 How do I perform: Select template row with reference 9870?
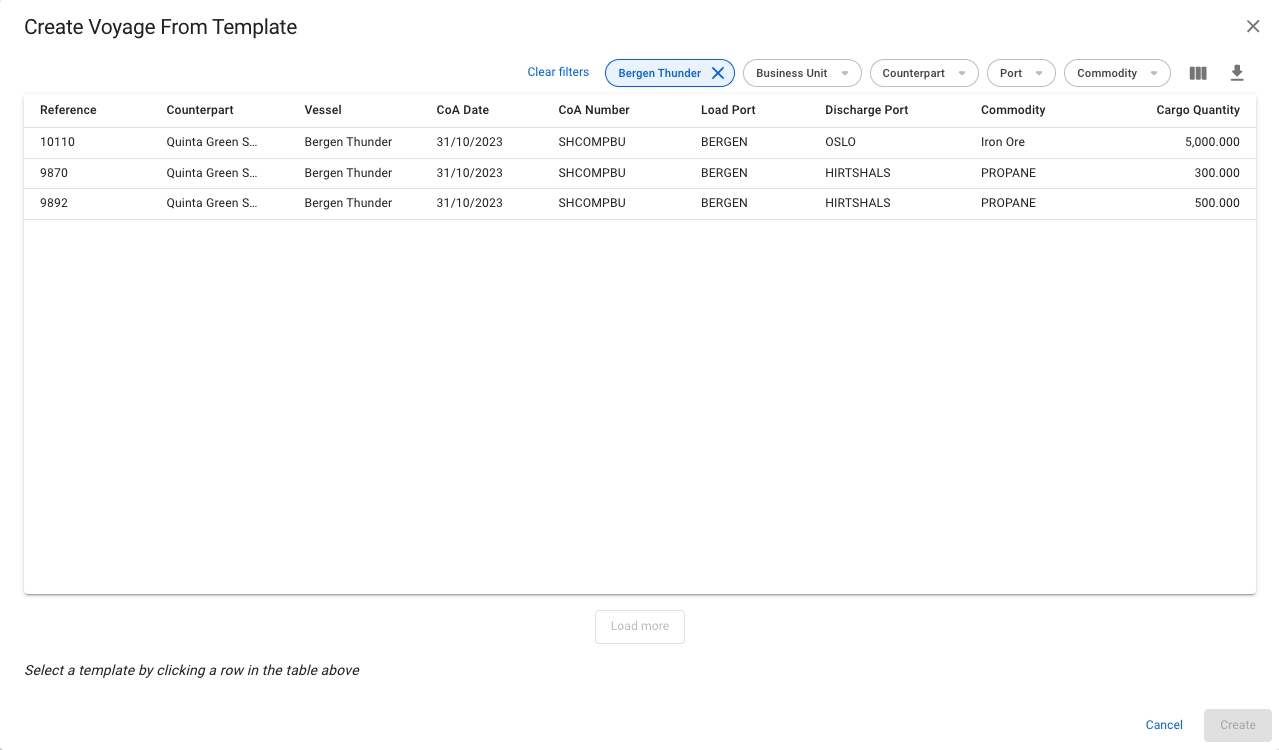point(640,173)
